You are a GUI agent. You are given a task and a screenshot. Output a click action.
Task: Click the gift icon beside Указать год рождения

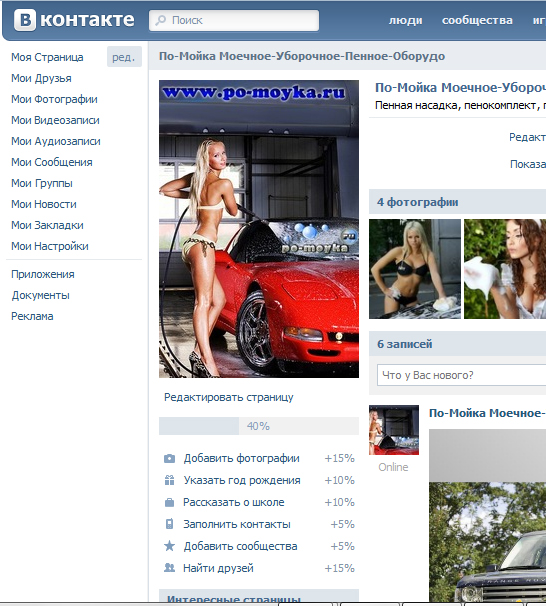coord(169,480)
